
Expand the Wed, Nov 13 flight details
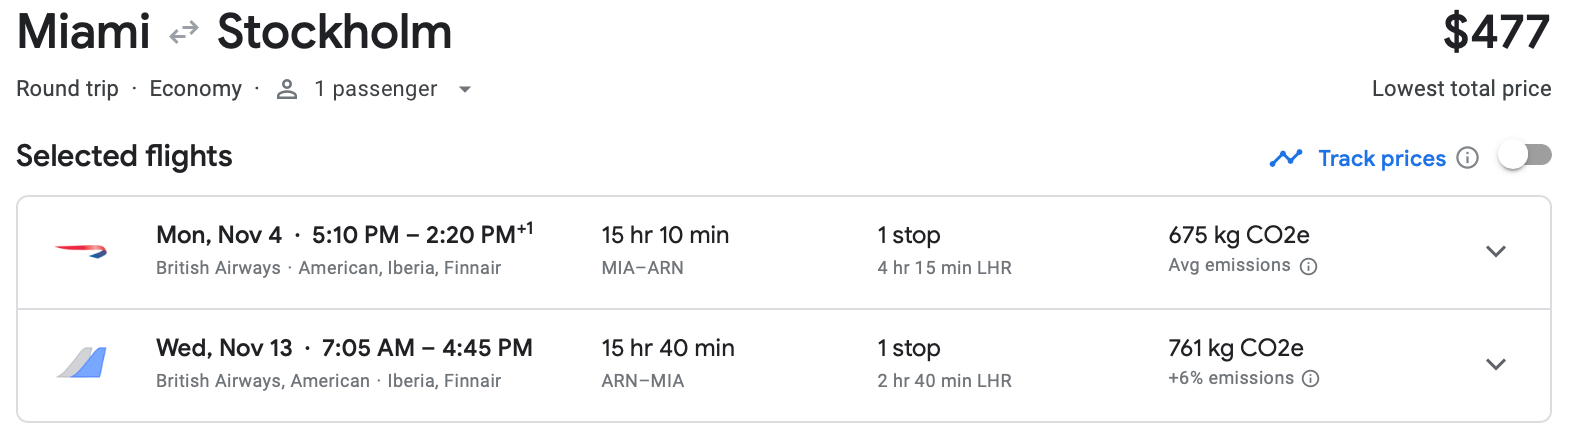(x=1496, y=364)
